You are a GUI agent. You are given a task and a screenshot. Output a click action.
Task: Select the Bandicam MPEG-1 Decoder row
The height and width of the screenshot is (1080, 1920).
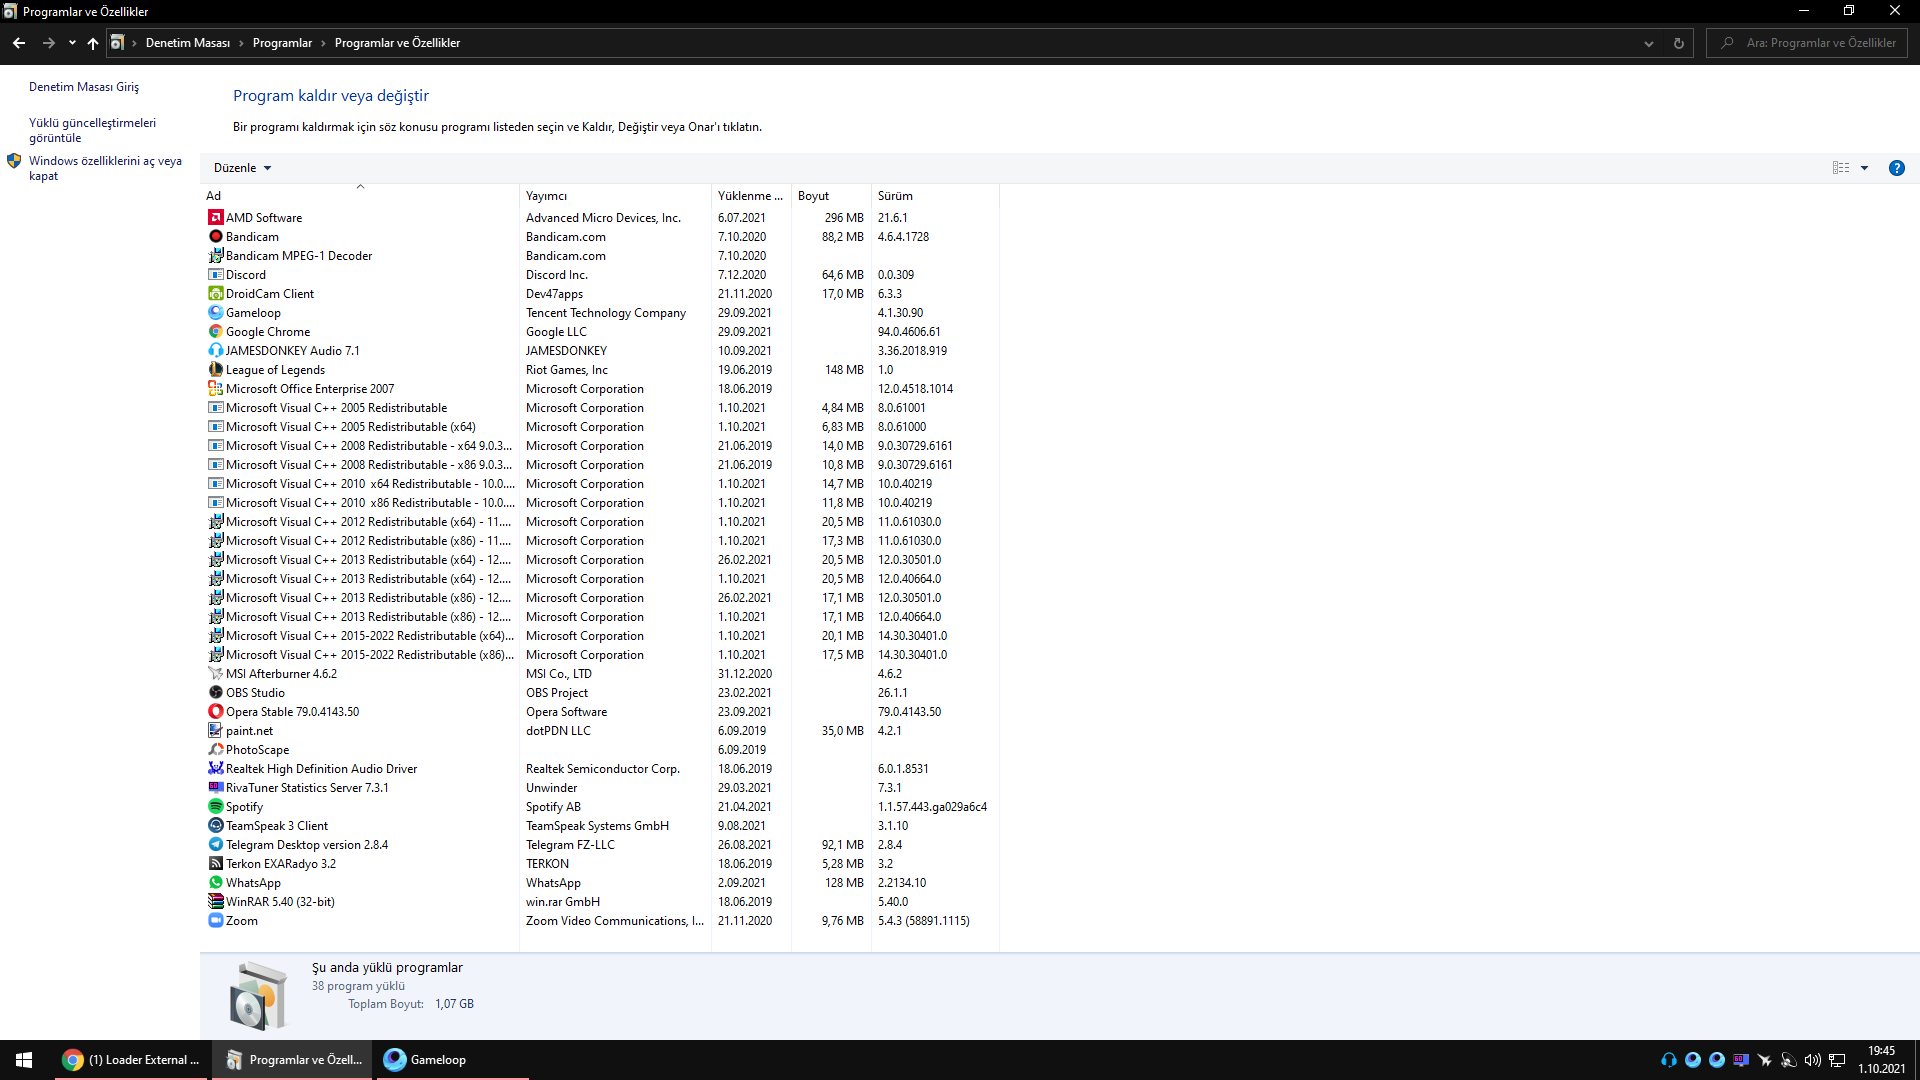600,255
